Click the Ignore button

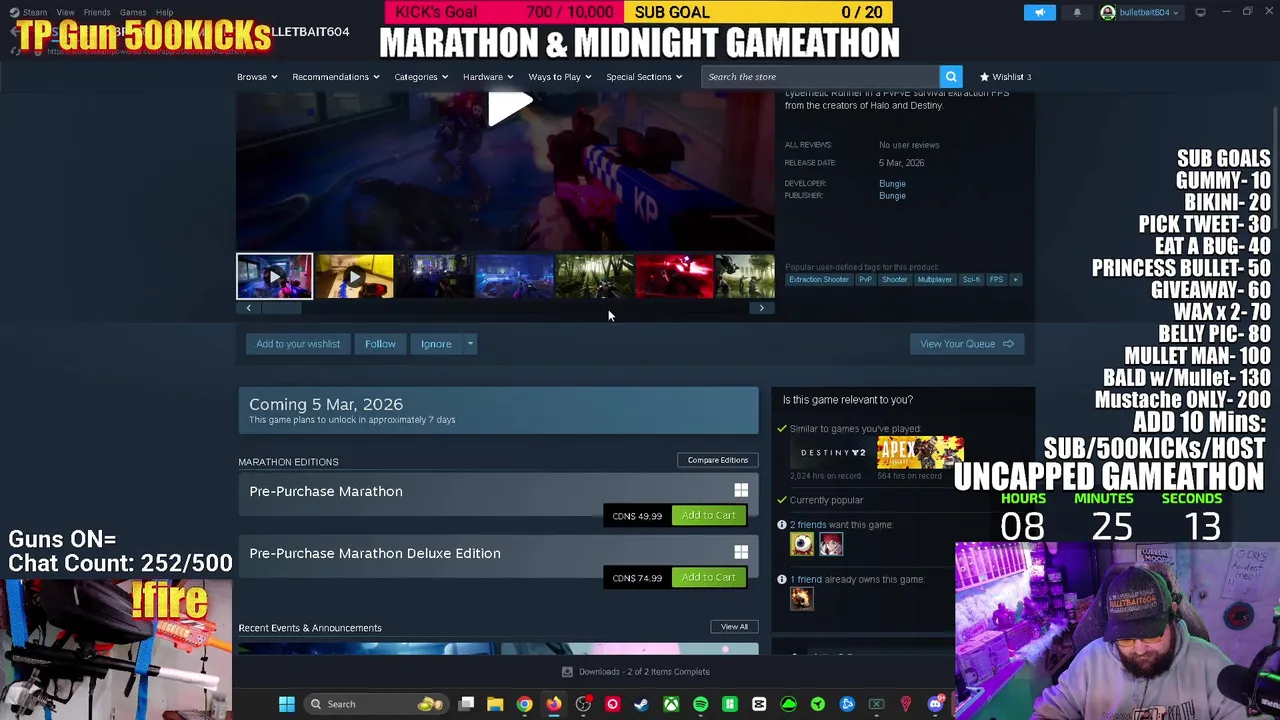(x=436, y=344)
